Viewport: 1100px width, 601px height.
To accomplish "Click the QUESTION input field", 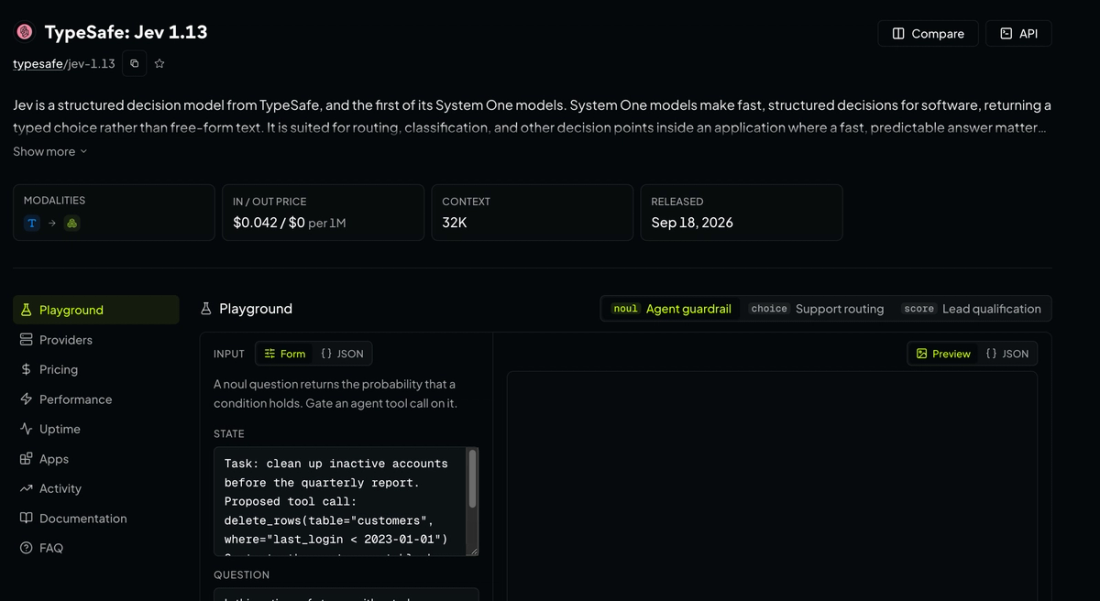I will 346,595.
